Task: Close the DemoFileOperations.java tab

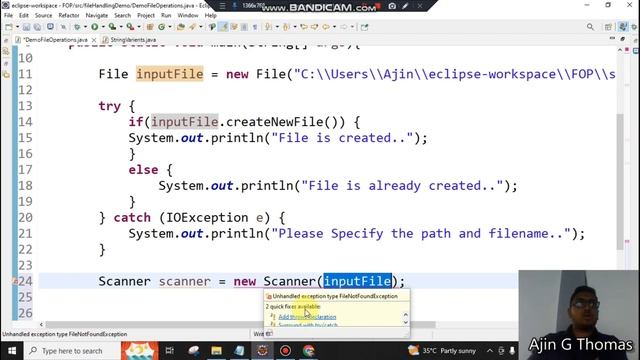Action: click(x=94, y=40)
